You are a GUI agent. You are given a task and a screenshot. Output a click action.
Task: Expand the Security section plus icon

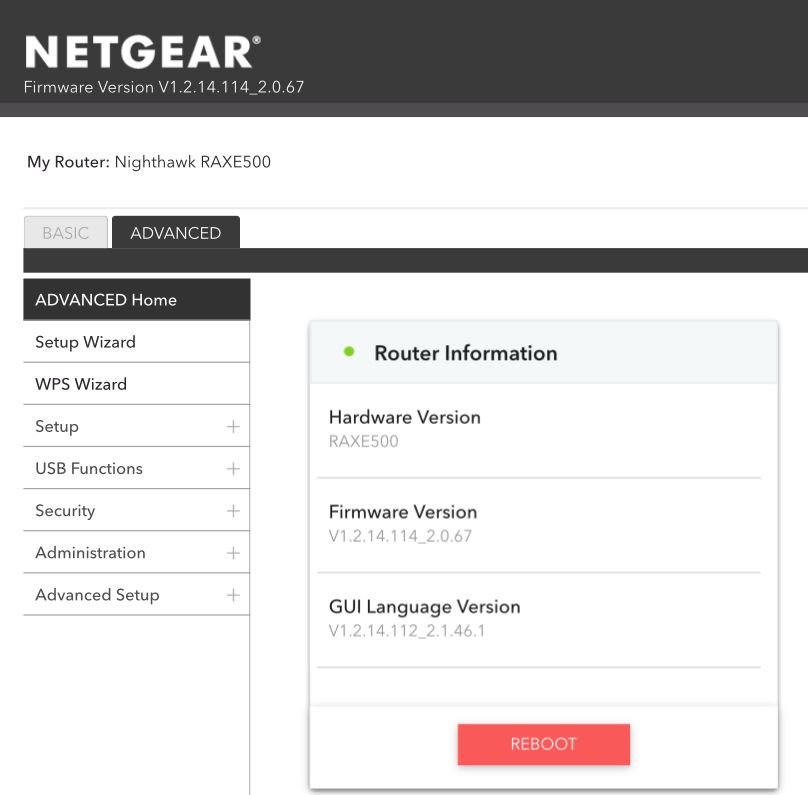point(233,511)
